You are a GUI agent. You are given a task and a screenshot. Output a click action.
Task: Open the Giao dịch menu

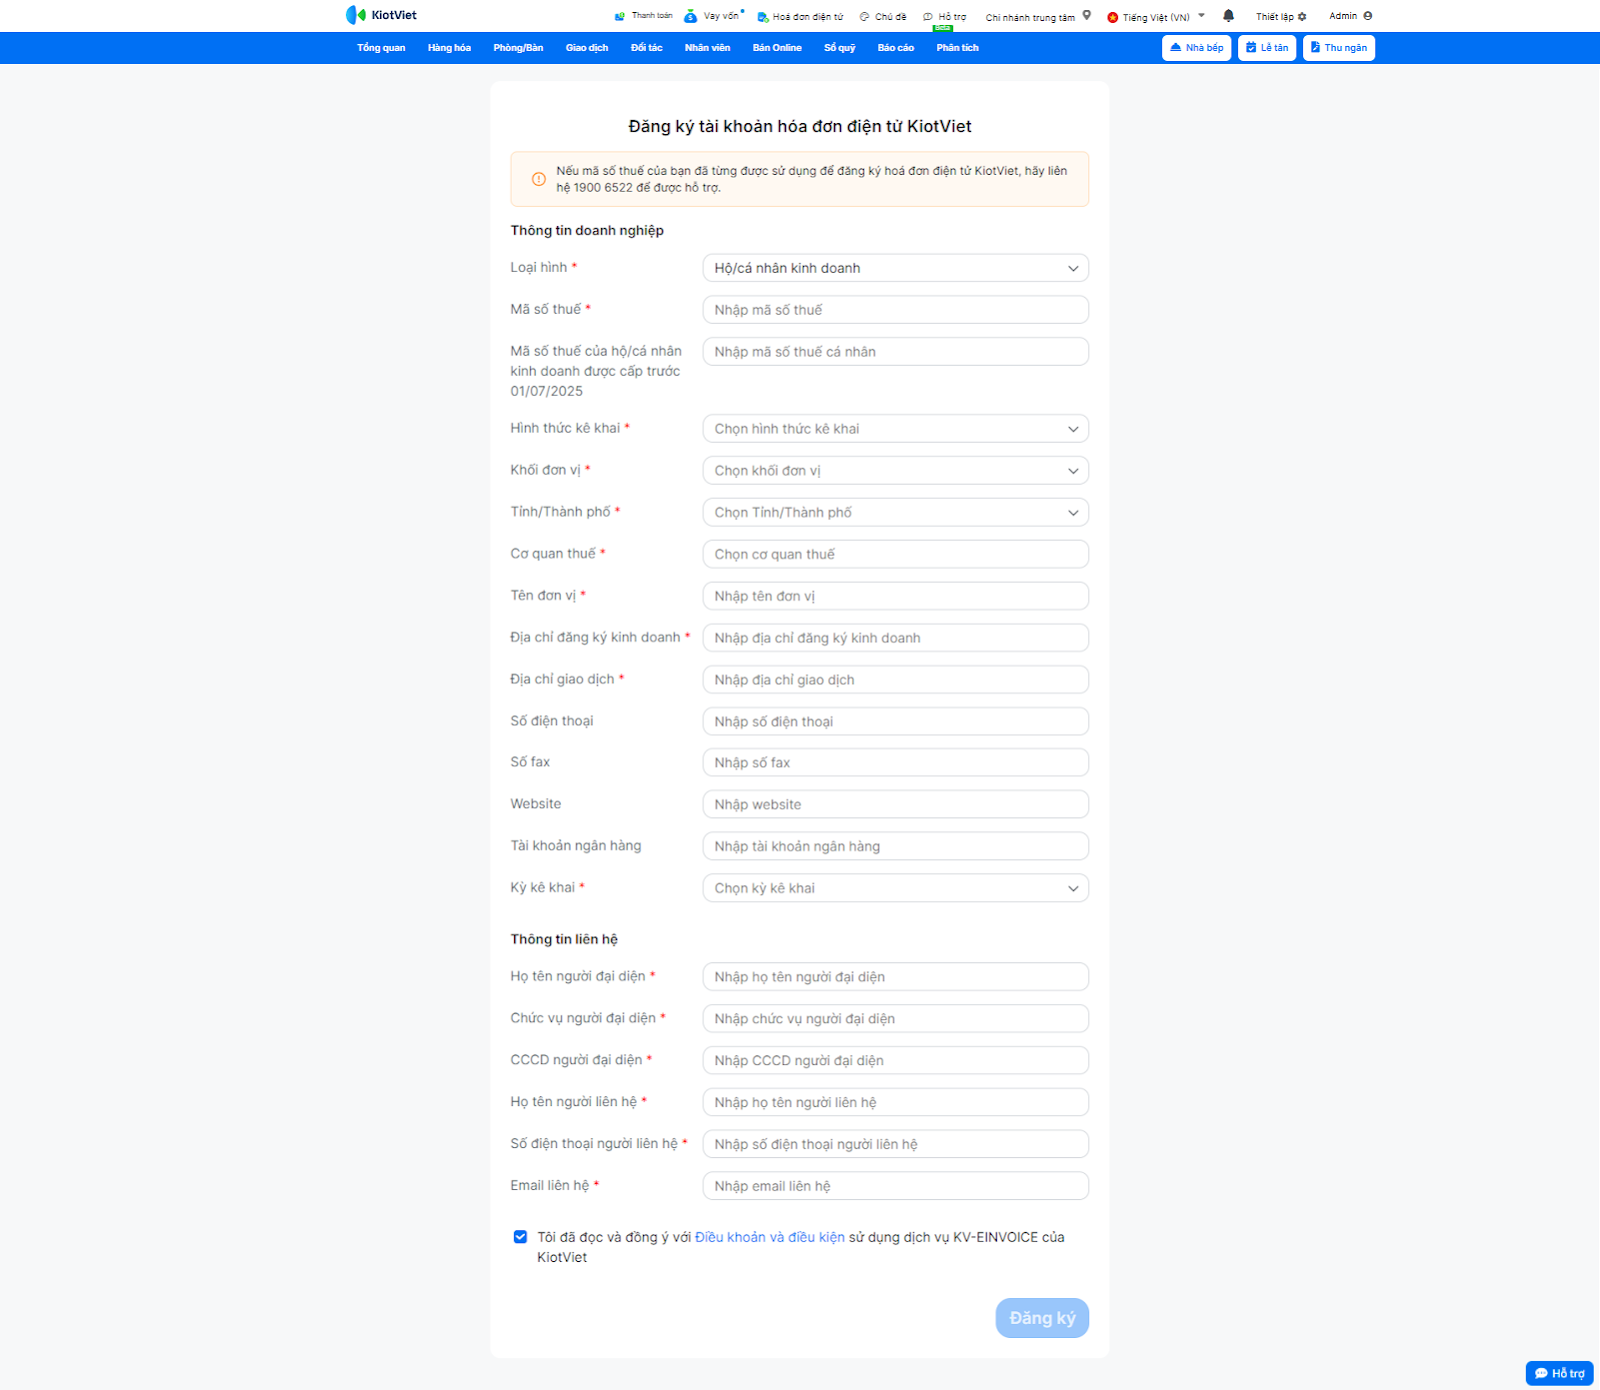click(587, 48)
